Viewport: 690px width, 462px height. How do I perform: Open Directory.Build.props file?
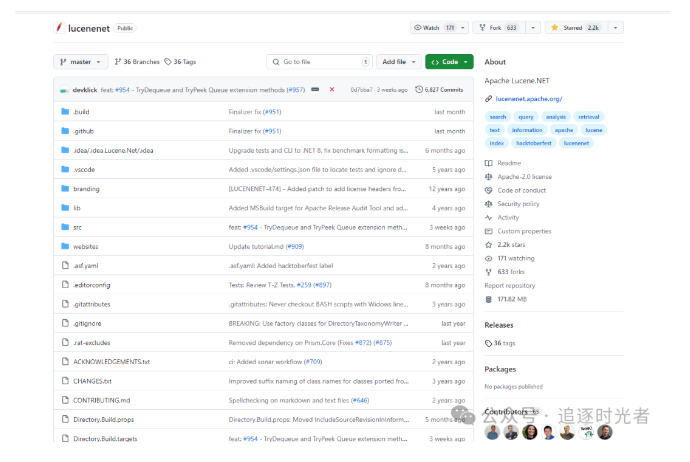(103, 419)
